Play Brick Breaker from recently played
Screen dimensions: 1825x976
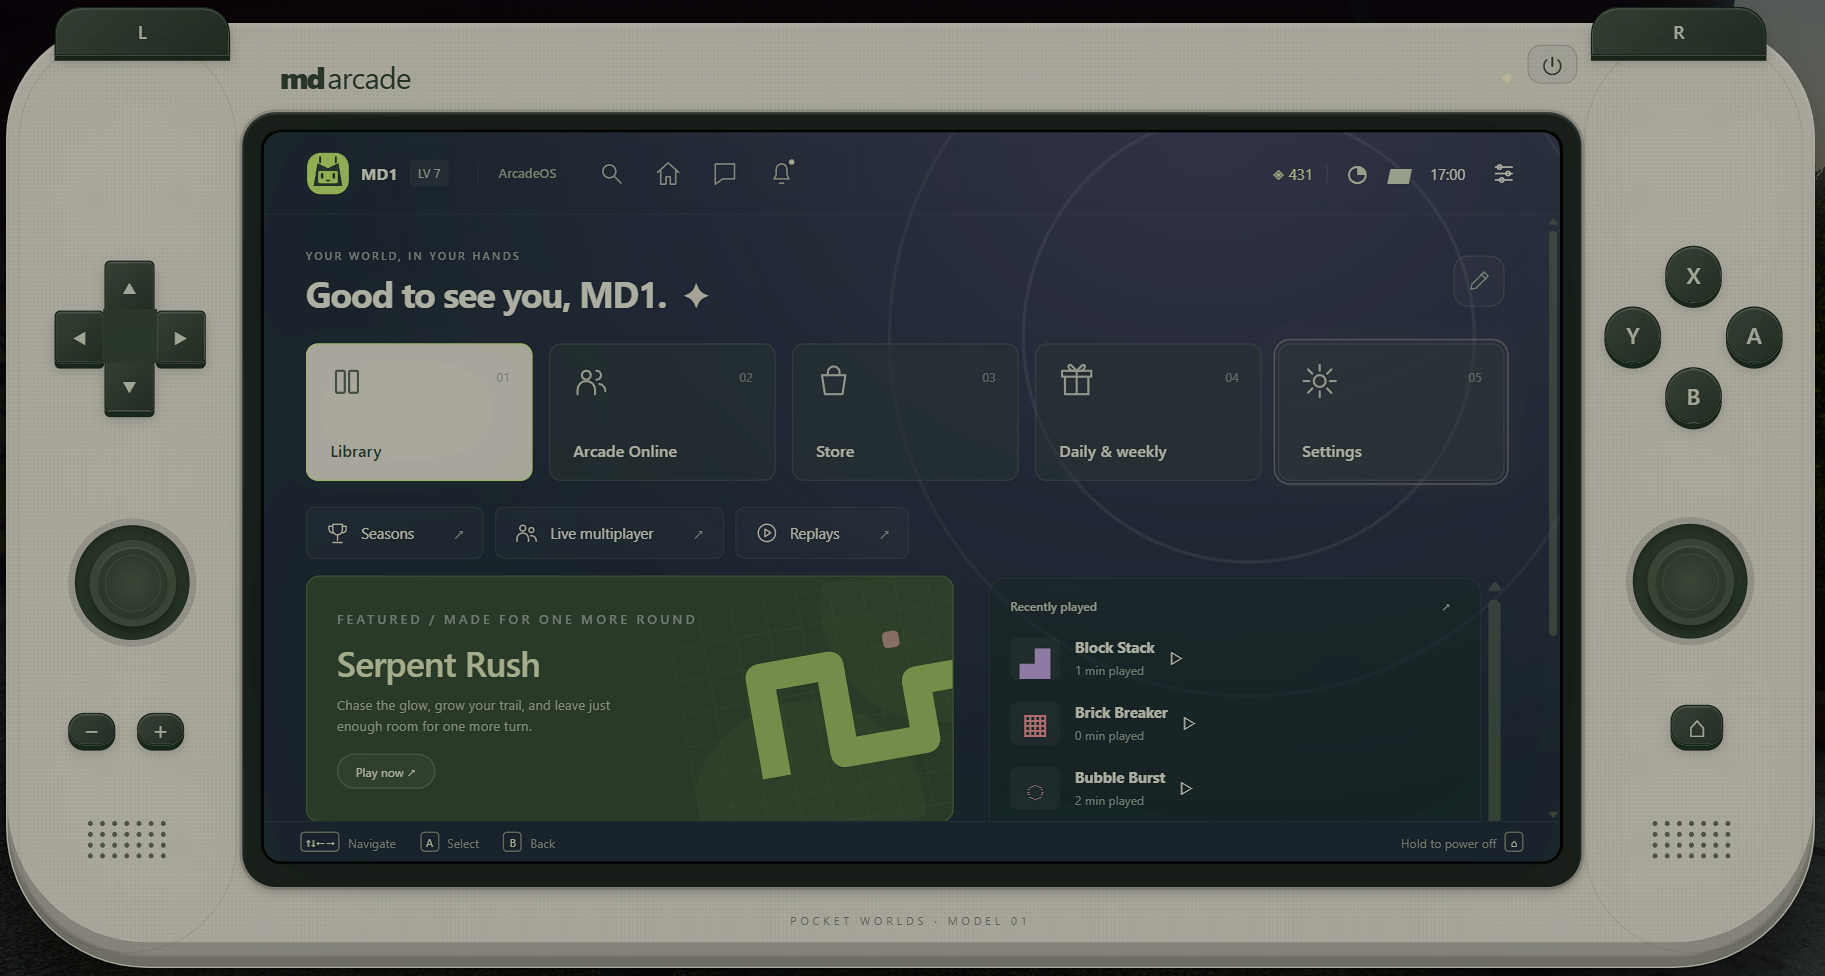(x=1189, y=724)
